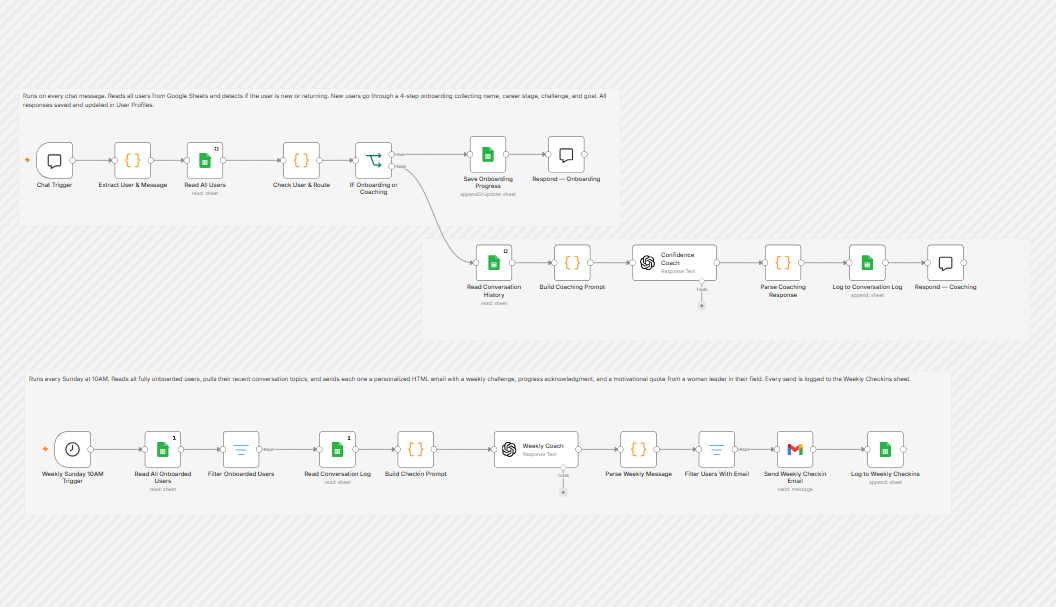
Task: Open the Build Checkin Prompt code node
Action: click(416, 449)
